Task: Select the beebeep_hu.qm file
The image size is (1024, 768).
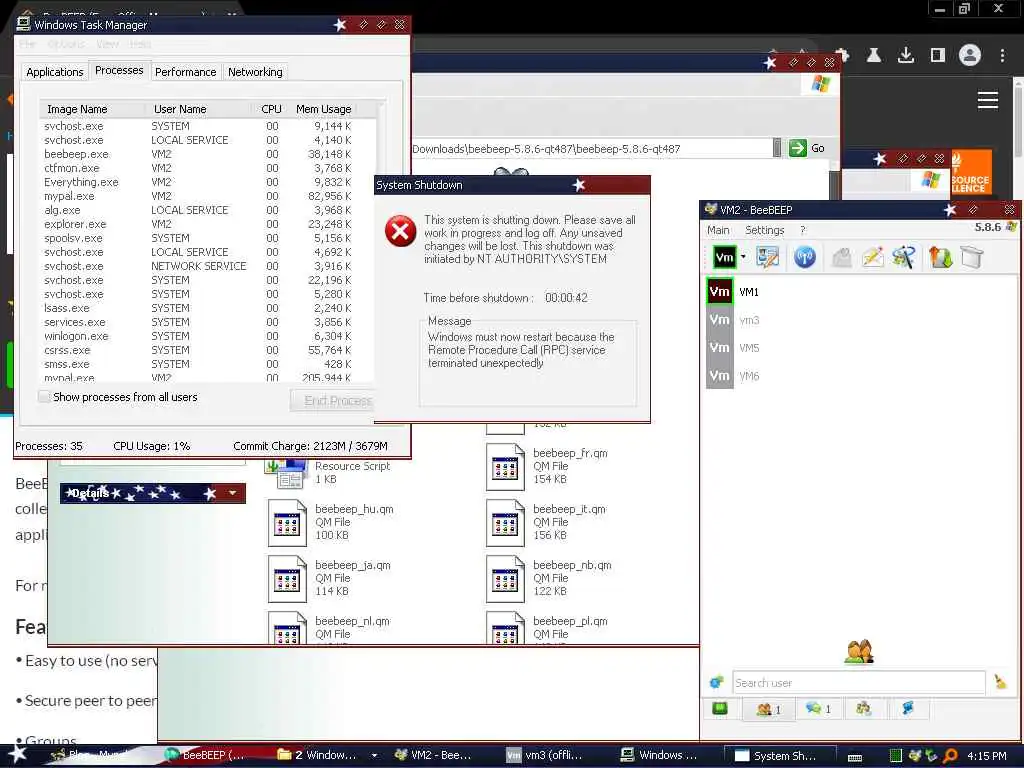Action: [332, 522]
